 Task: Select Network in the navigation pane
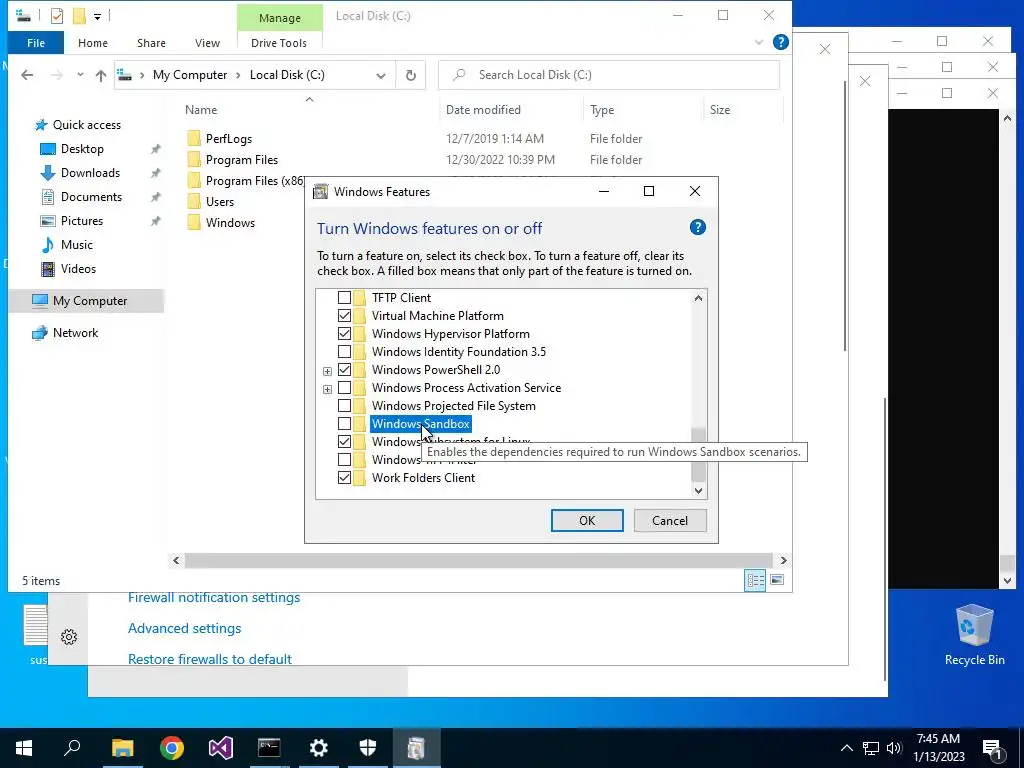[x=75, y=333]
